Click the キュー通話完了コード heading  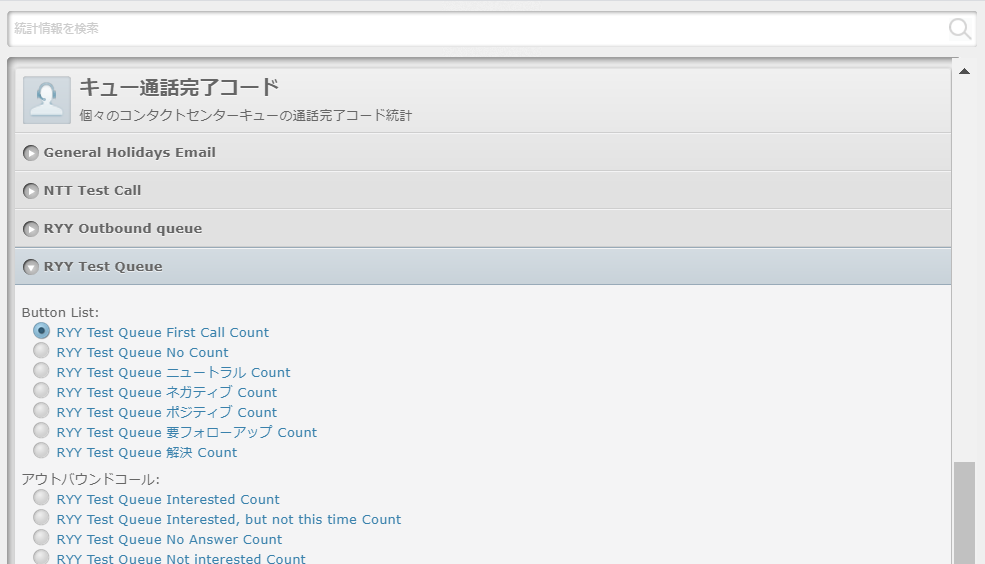click(x=179, y=87)
